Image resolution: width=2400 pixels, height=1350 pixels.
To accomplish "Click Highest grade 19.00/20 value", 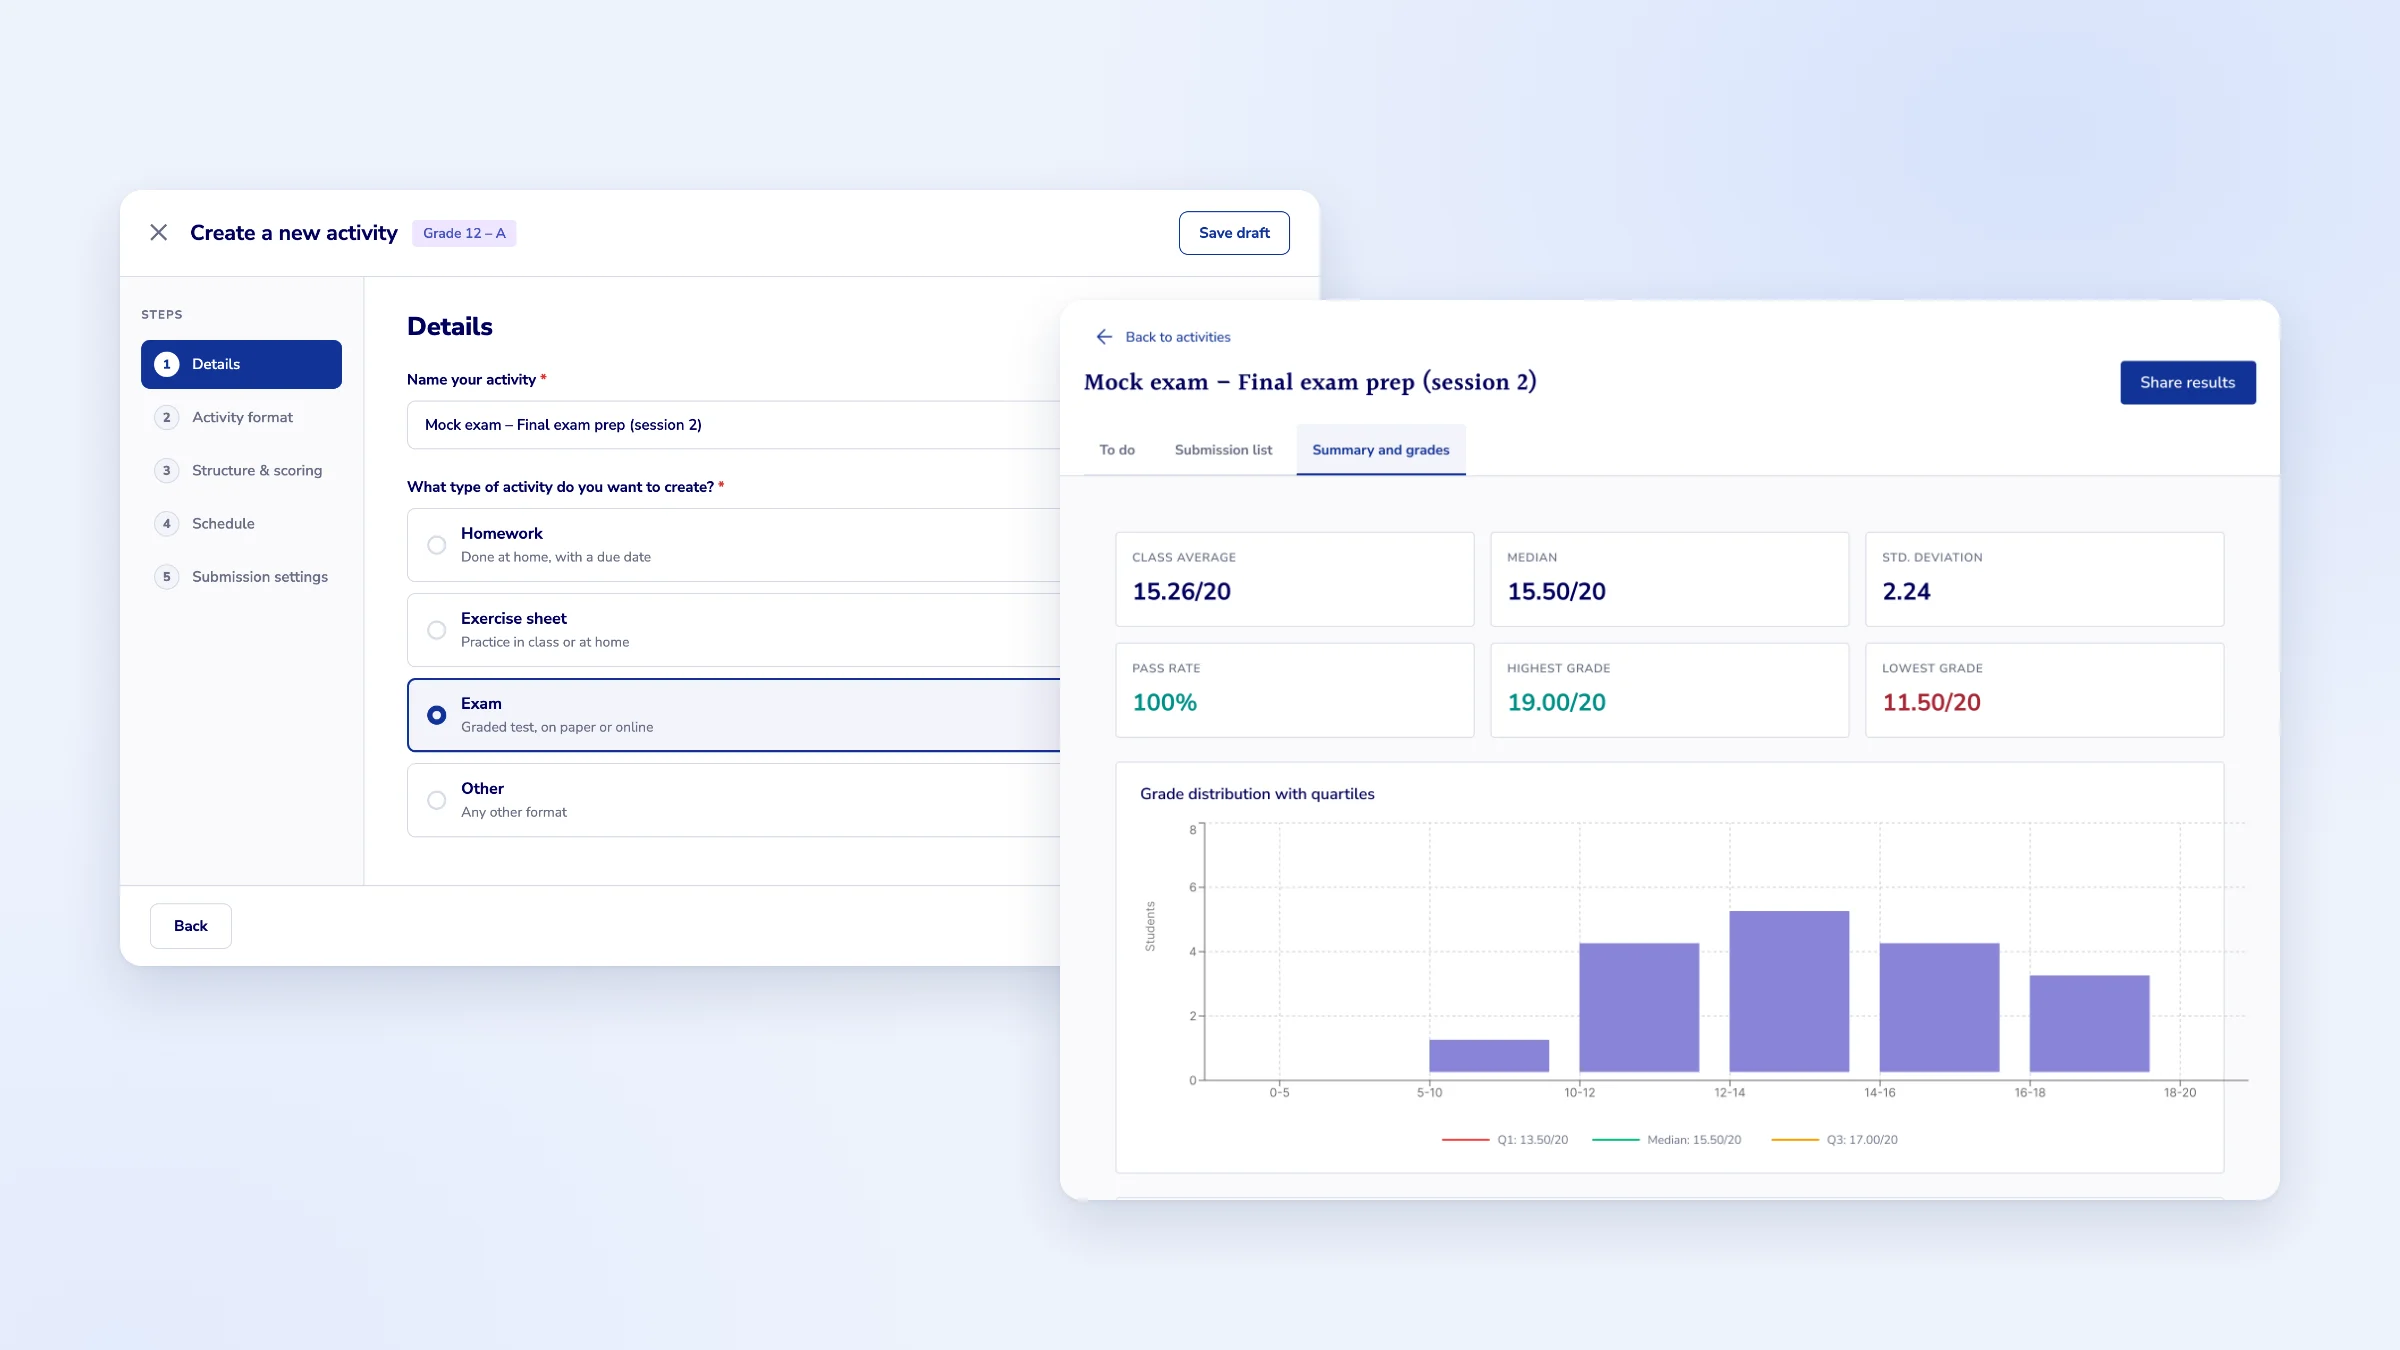I will pyautogui.click(x=1556, y=703).
